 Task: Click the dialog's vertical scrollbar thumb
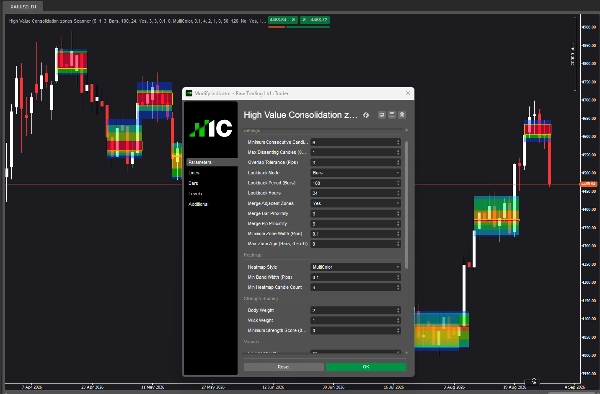click(x=406, y=205)
